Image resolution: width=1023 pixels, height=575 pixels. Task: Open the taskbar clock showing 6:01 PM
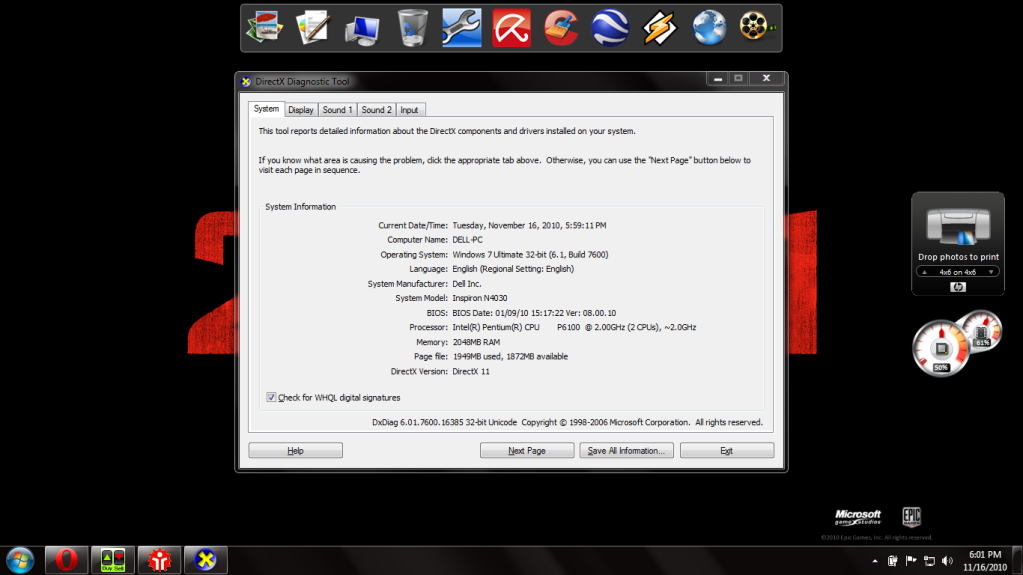(985, 561)
